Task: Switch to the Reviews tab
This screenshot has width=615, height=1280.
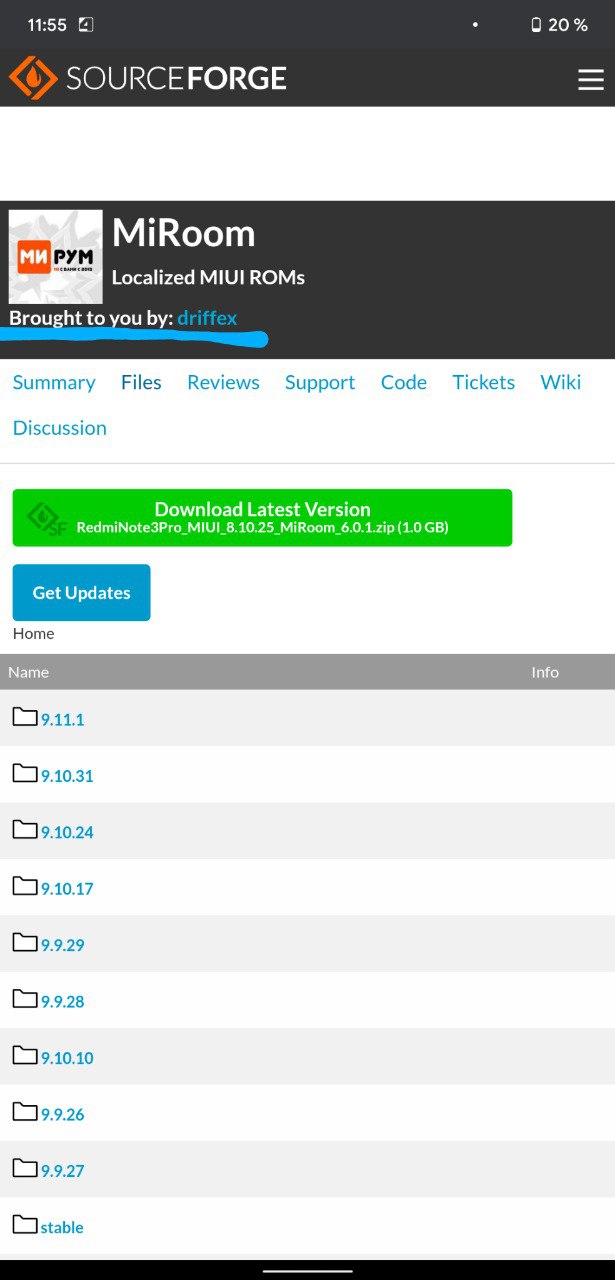Action: coord(223,382)
